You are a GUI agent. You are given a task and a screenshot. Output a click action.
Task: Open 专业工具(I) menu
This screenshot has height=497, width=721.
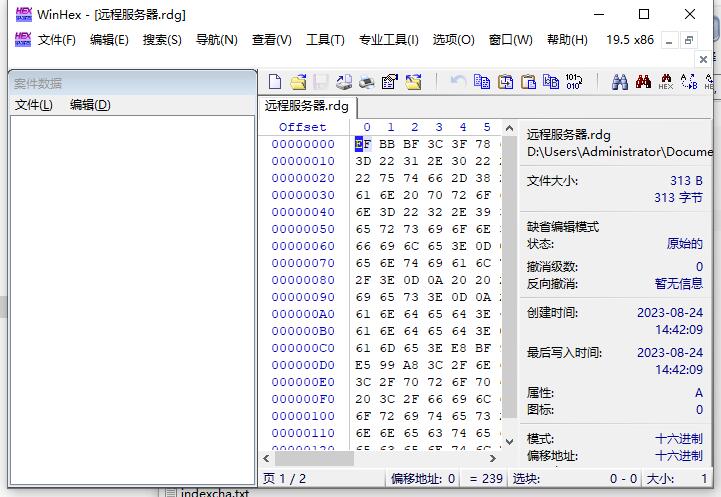(x=389, y=40)
